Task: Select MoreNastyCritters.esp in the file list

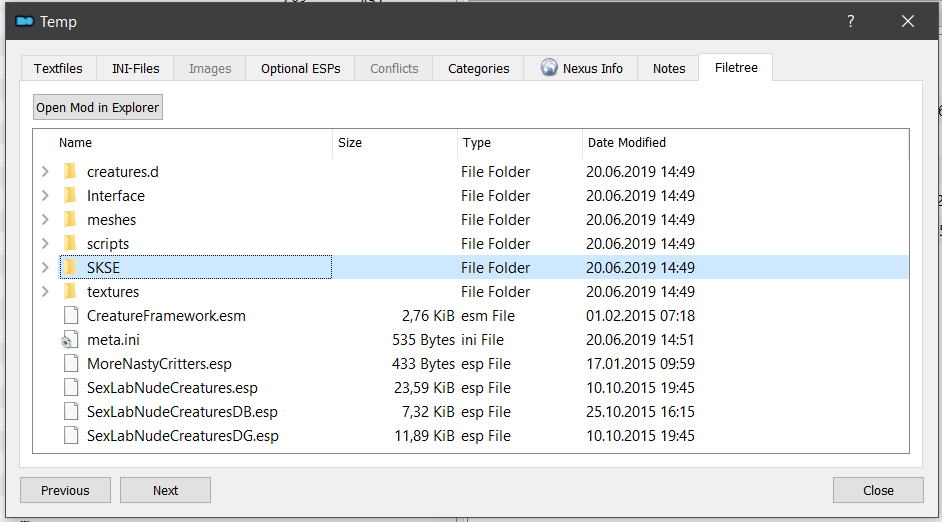Action: coord(159,364)
